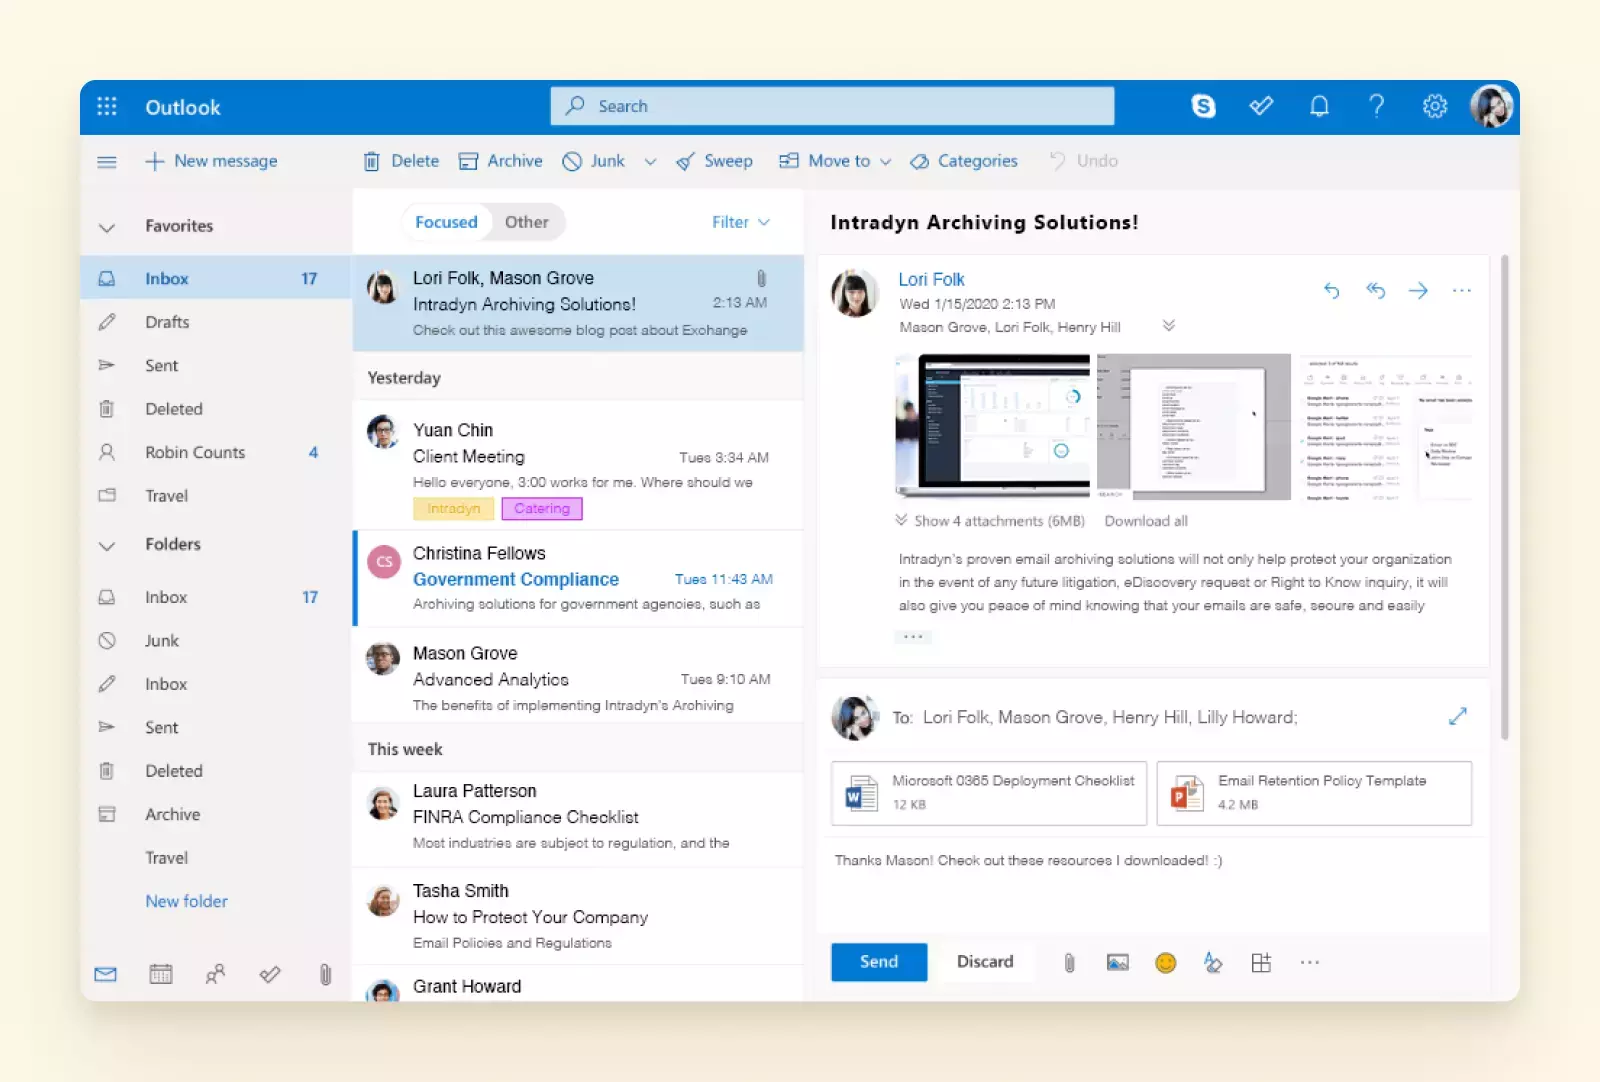Viewport: 1600px width, 1082px height.
Task: Open the app launcher grid
Action: click(107, 107)
